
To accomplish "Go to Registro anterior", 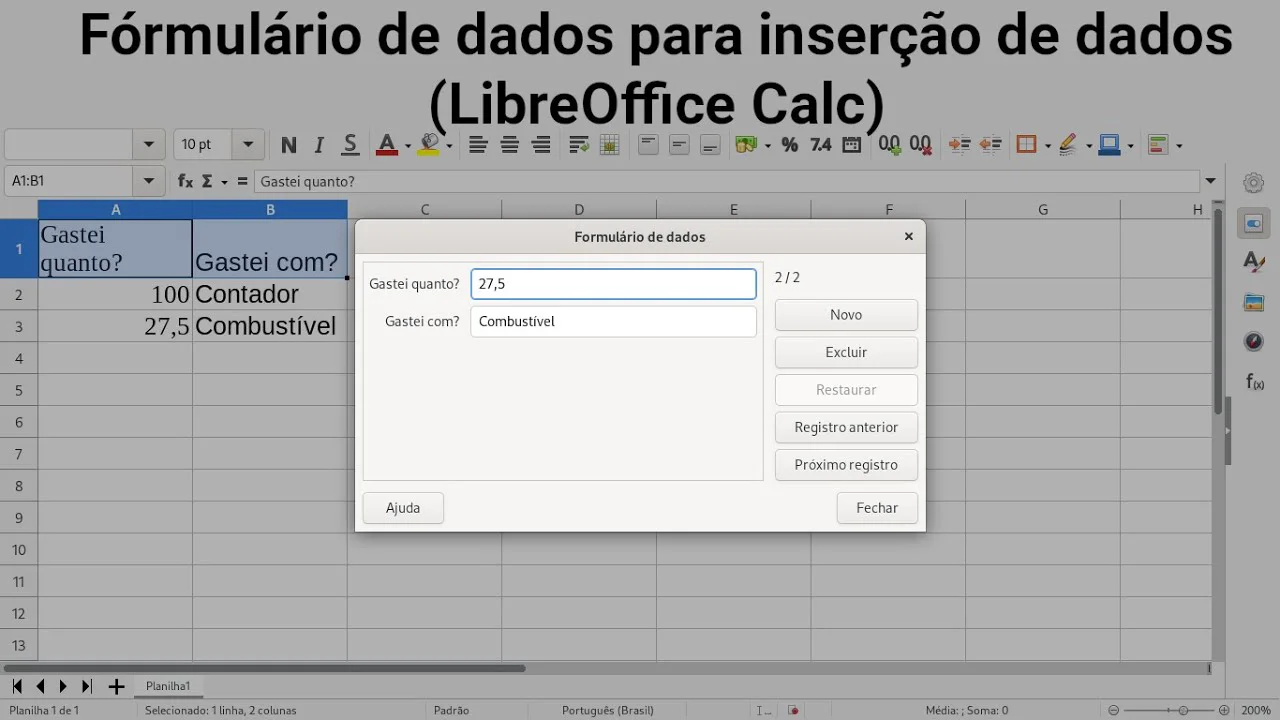I will pyautogui.click(x=846, y=427).
